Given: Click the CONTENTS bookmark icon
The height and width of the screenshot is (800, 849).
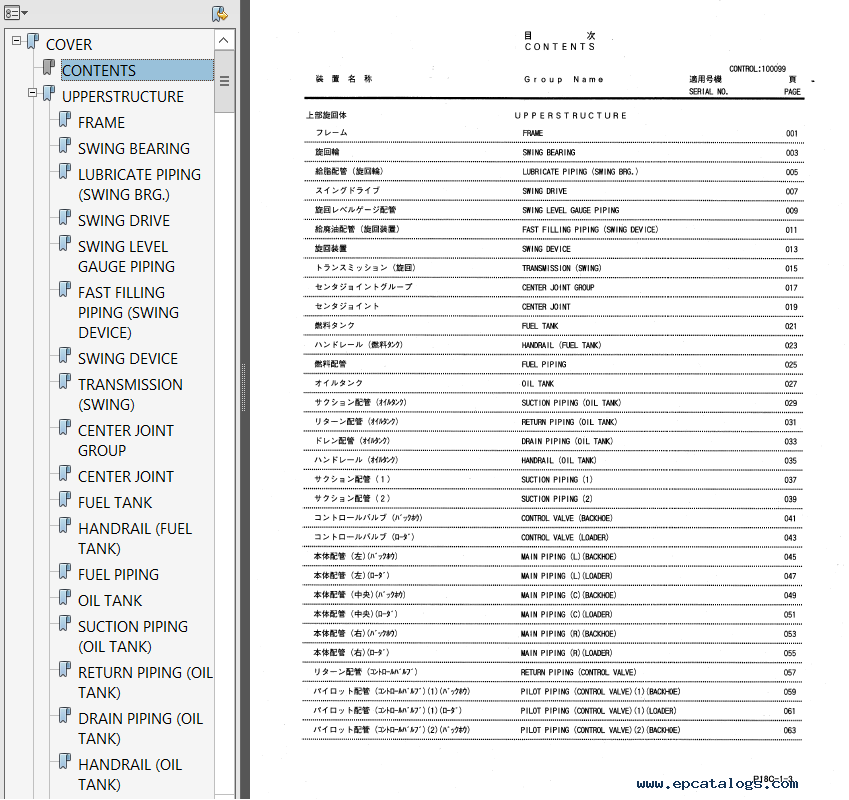Looking at the screenshot, I should (49, 67).
